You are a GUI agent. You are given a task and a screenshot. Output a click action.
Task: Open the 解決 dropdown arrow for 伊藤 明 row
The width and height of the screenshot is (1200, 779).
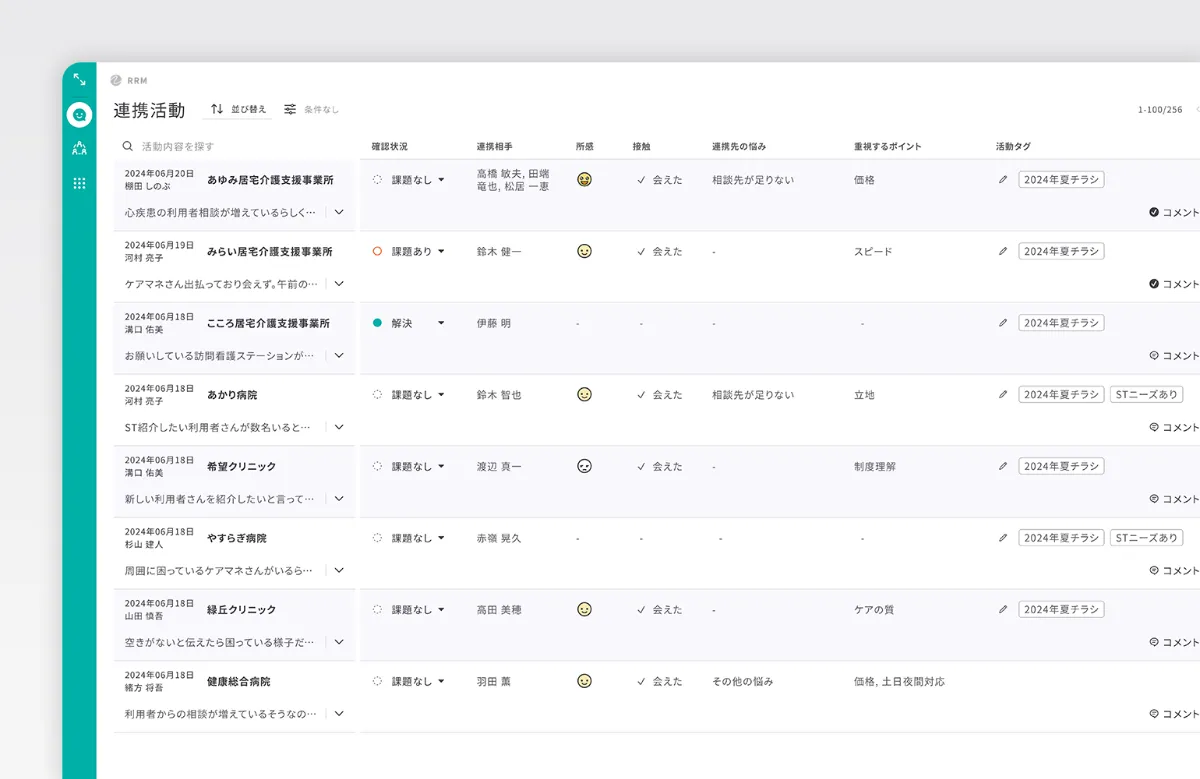[x=439, y=322]
